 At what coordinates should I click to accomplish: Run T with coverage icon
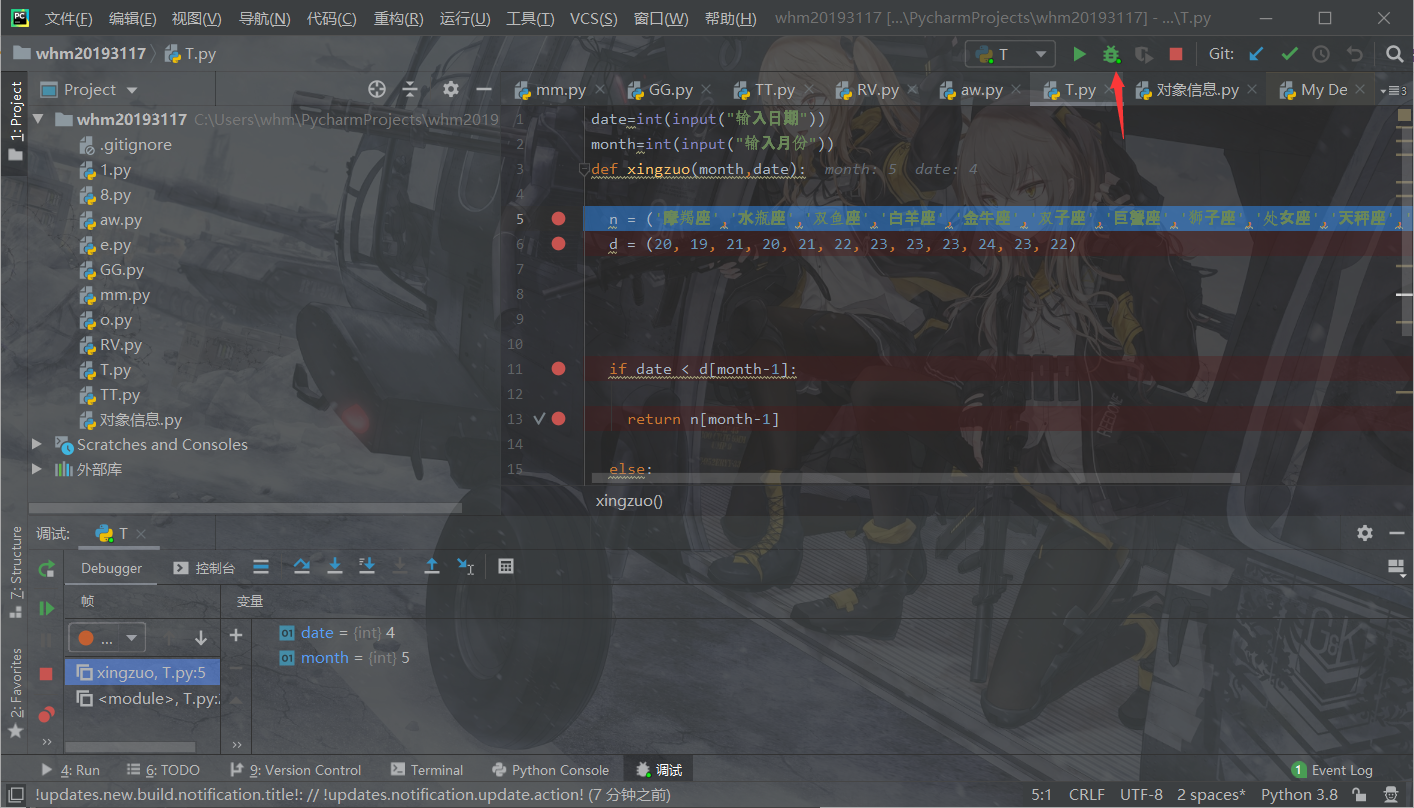pyautogui.click(x=1143, y=54)
